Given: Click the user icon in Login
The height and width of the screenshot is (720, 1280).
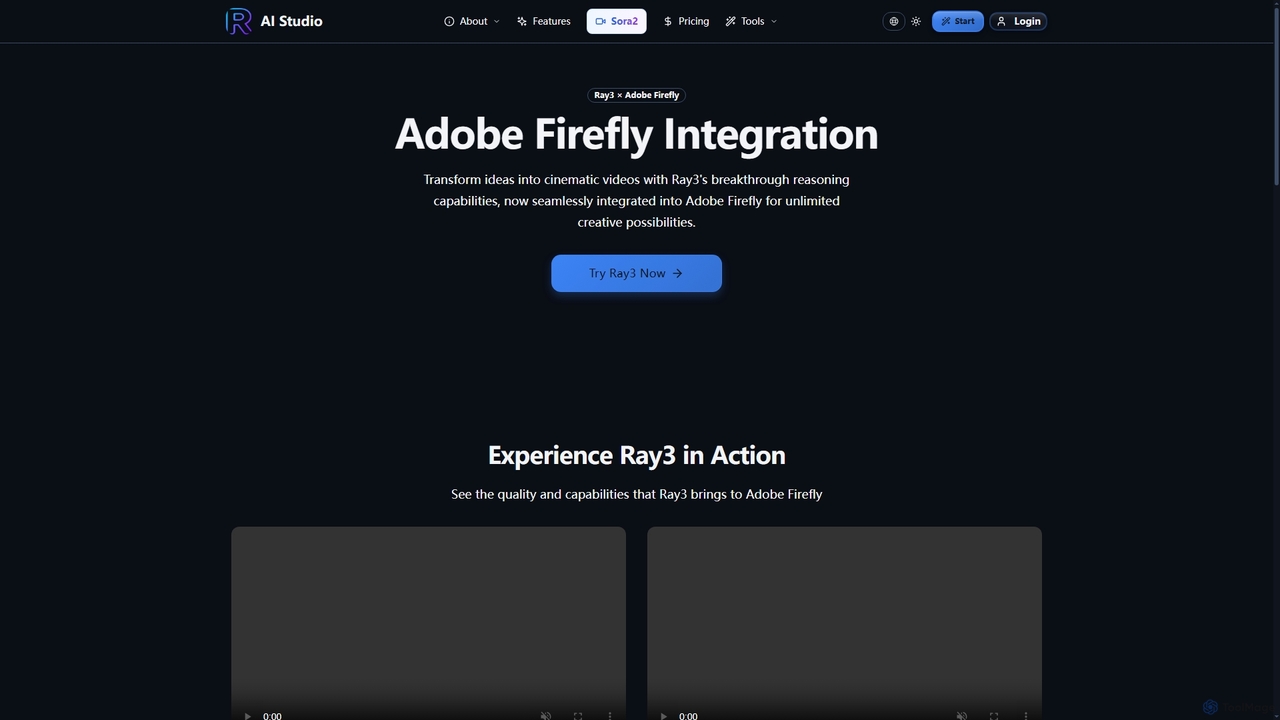Looking at the screenshot, I should click(x=1001, y=21).
